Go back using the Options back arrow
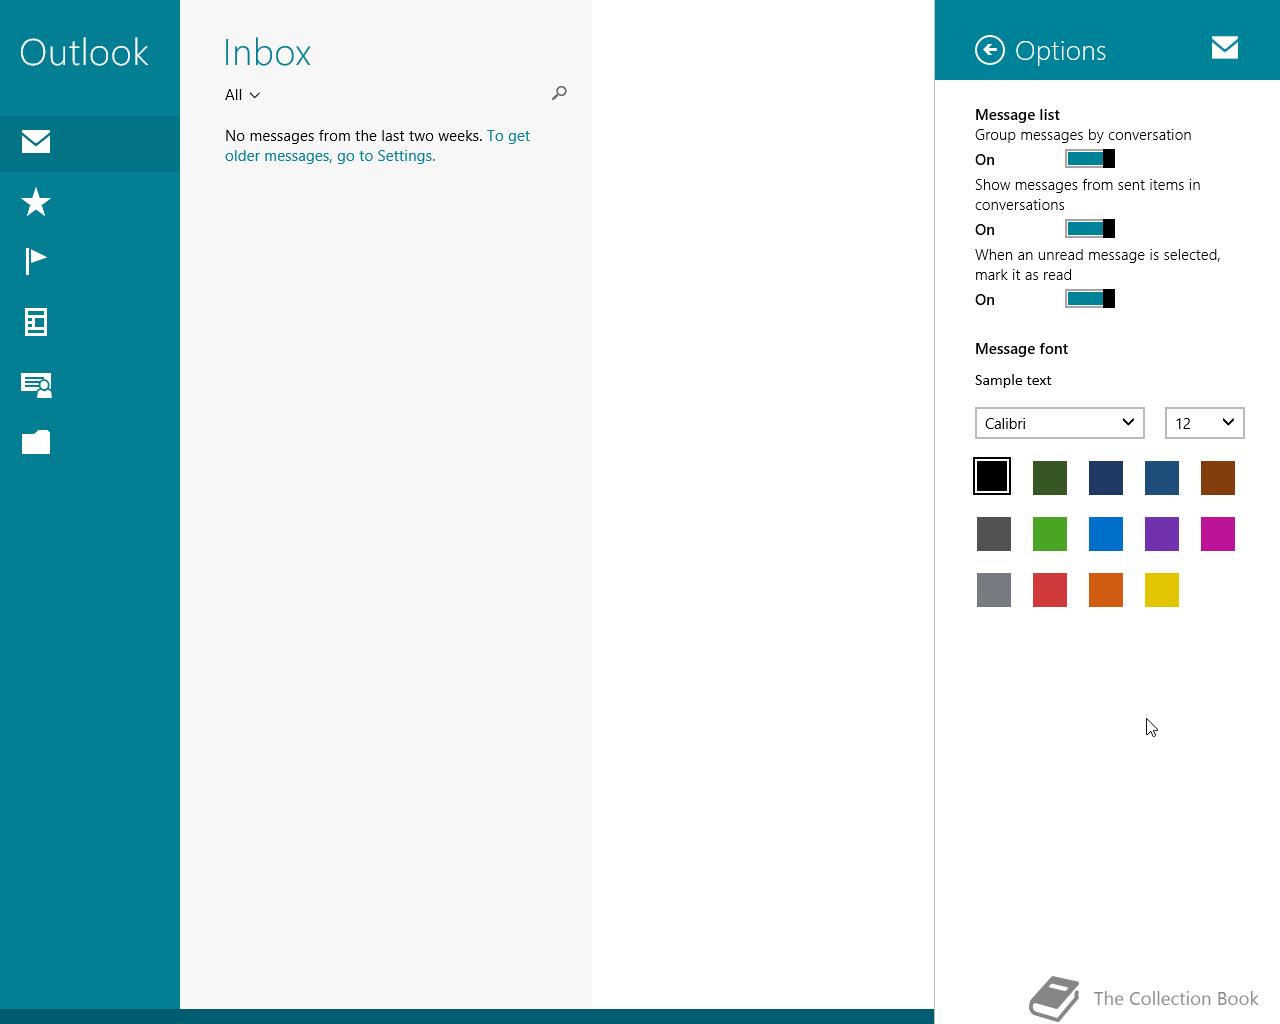The image size is (1280, 1024). click(x=990, y=50)
